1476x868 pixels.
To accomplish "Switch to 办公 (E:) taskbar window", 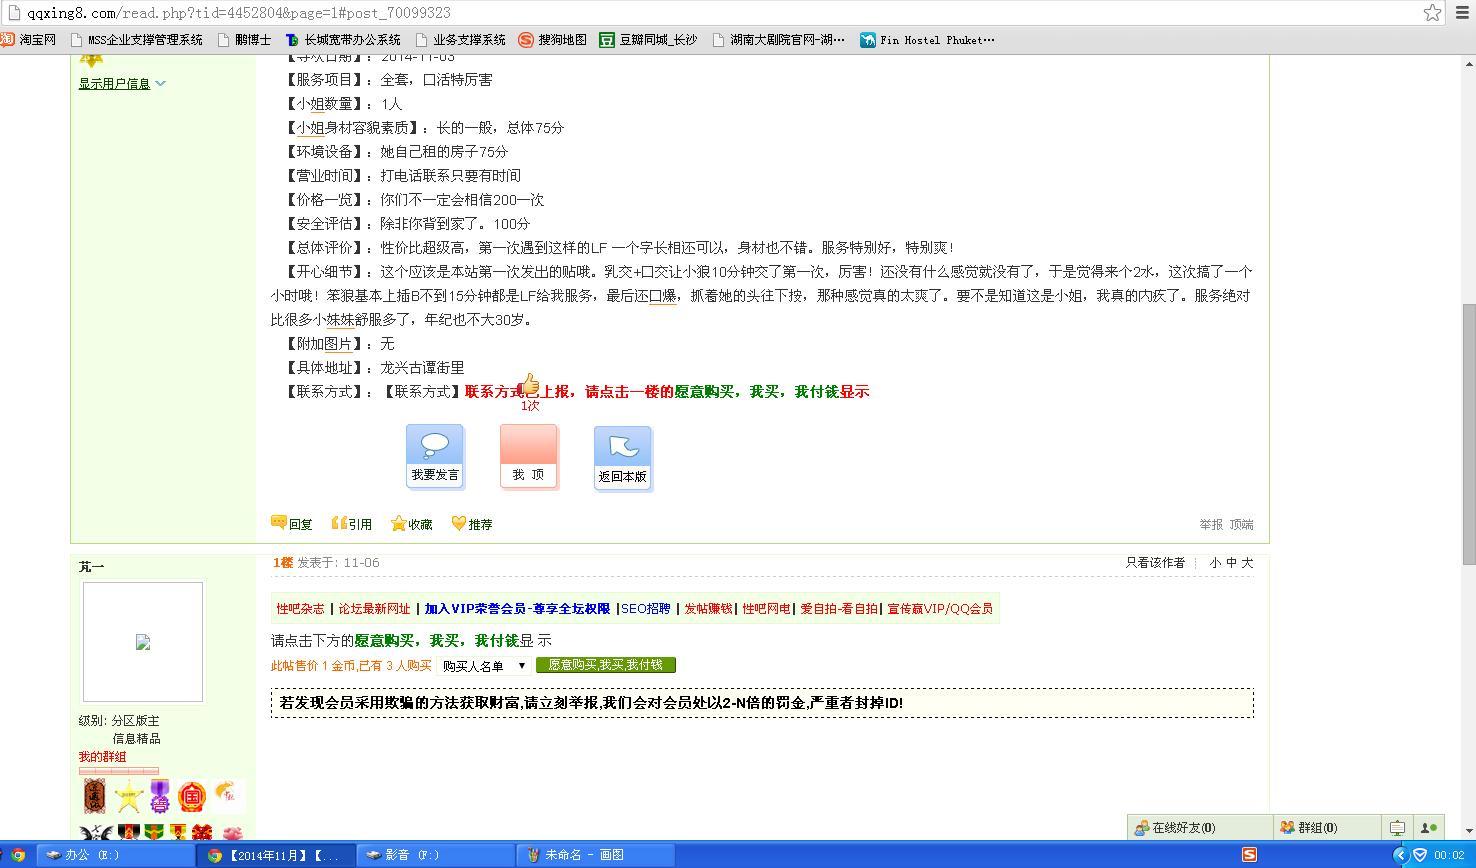I will (116, 855).
